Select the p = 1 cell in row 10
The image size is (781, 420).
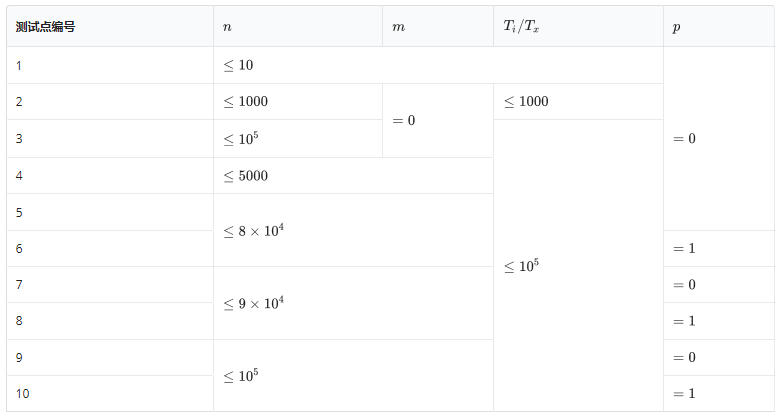pos(684,393)
